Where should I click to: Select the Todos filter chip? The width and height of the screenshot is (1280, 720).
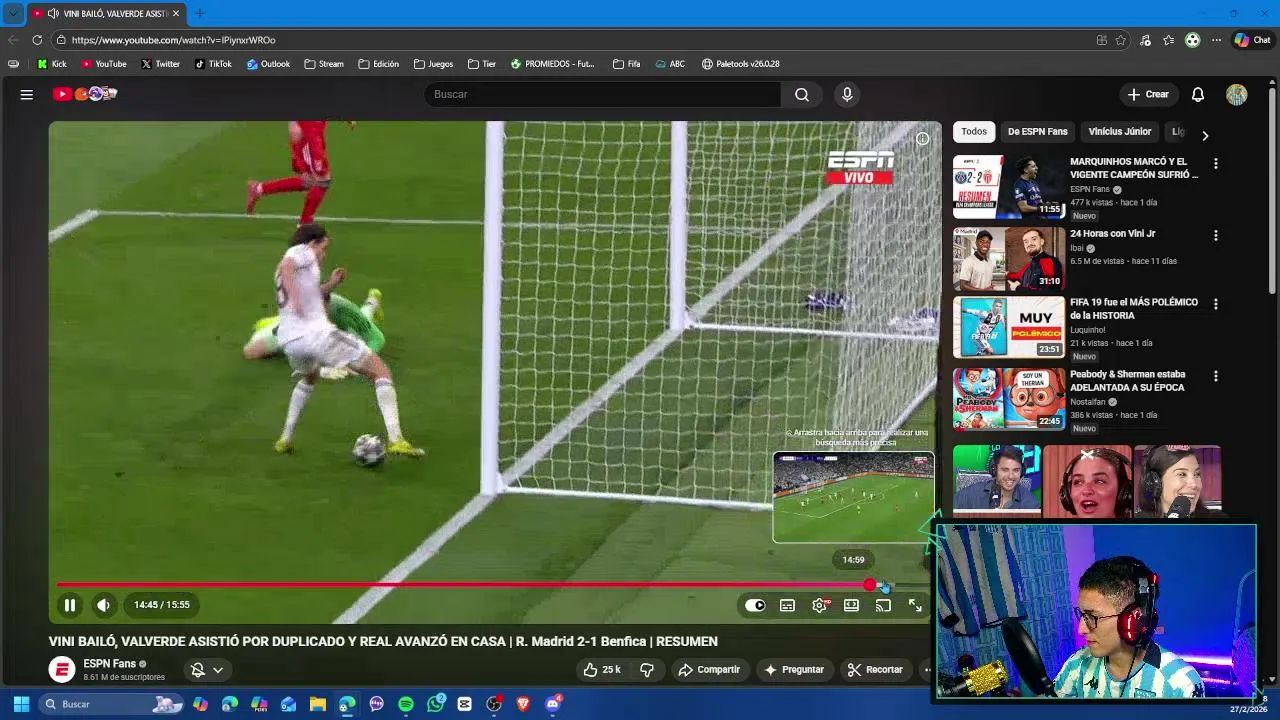974,131
